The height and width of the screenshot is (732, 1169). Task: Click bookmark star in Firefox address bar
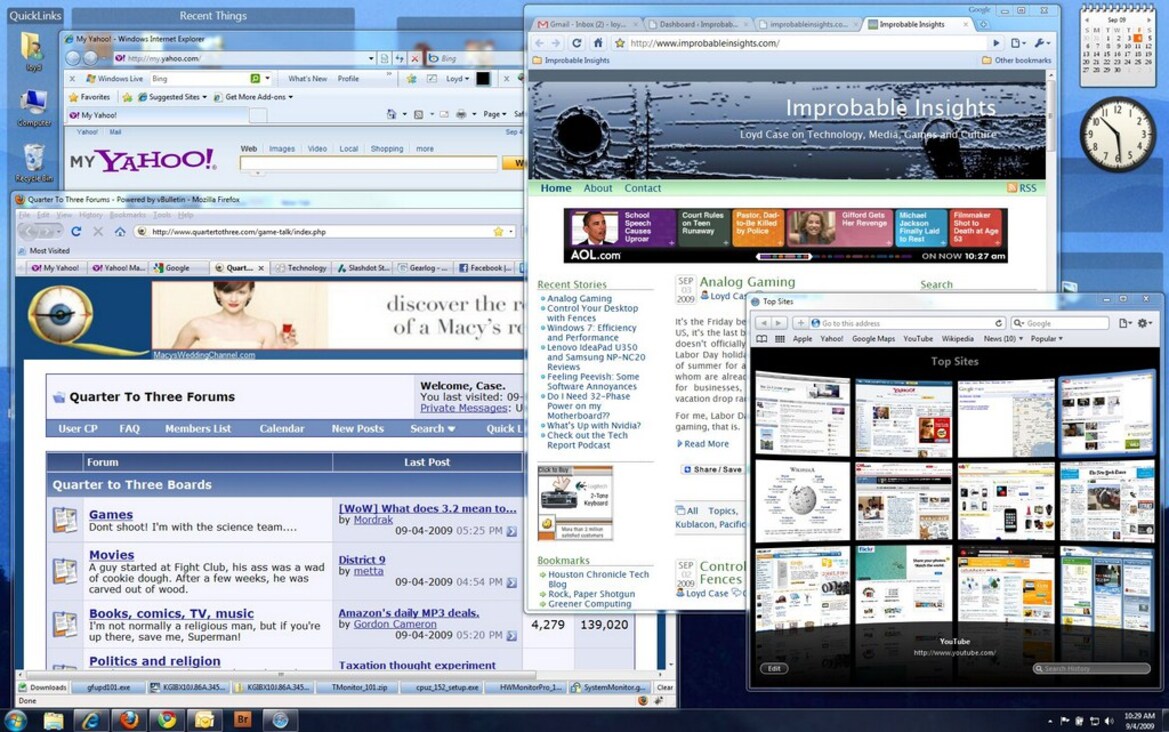tap(498, 232)
